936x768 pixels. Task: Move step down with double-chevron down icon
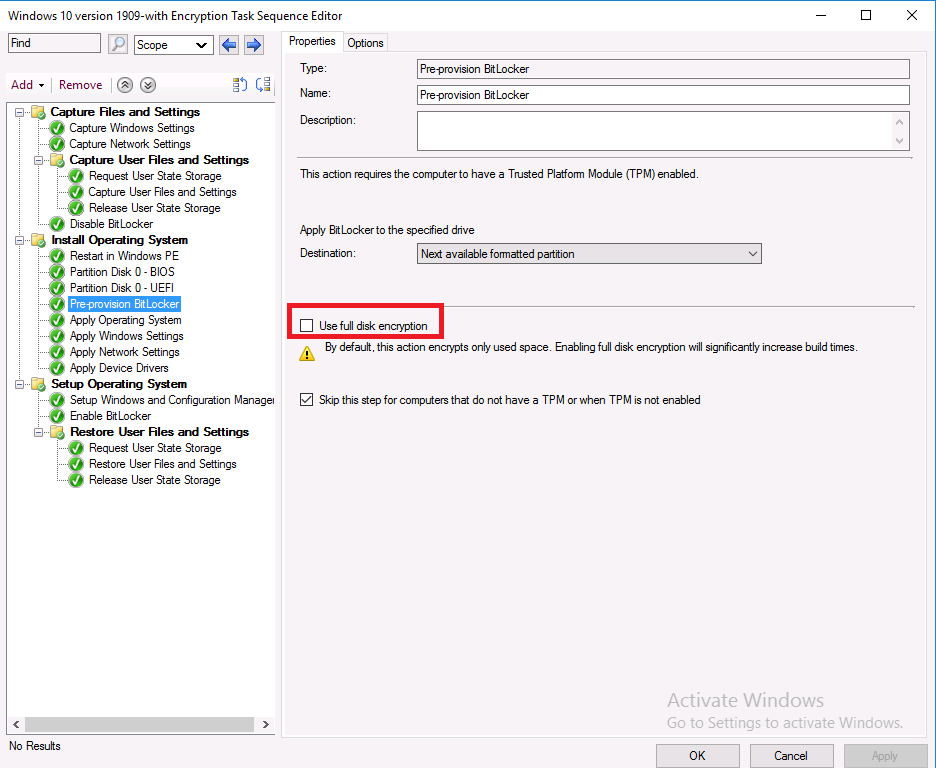pos(148,85)
